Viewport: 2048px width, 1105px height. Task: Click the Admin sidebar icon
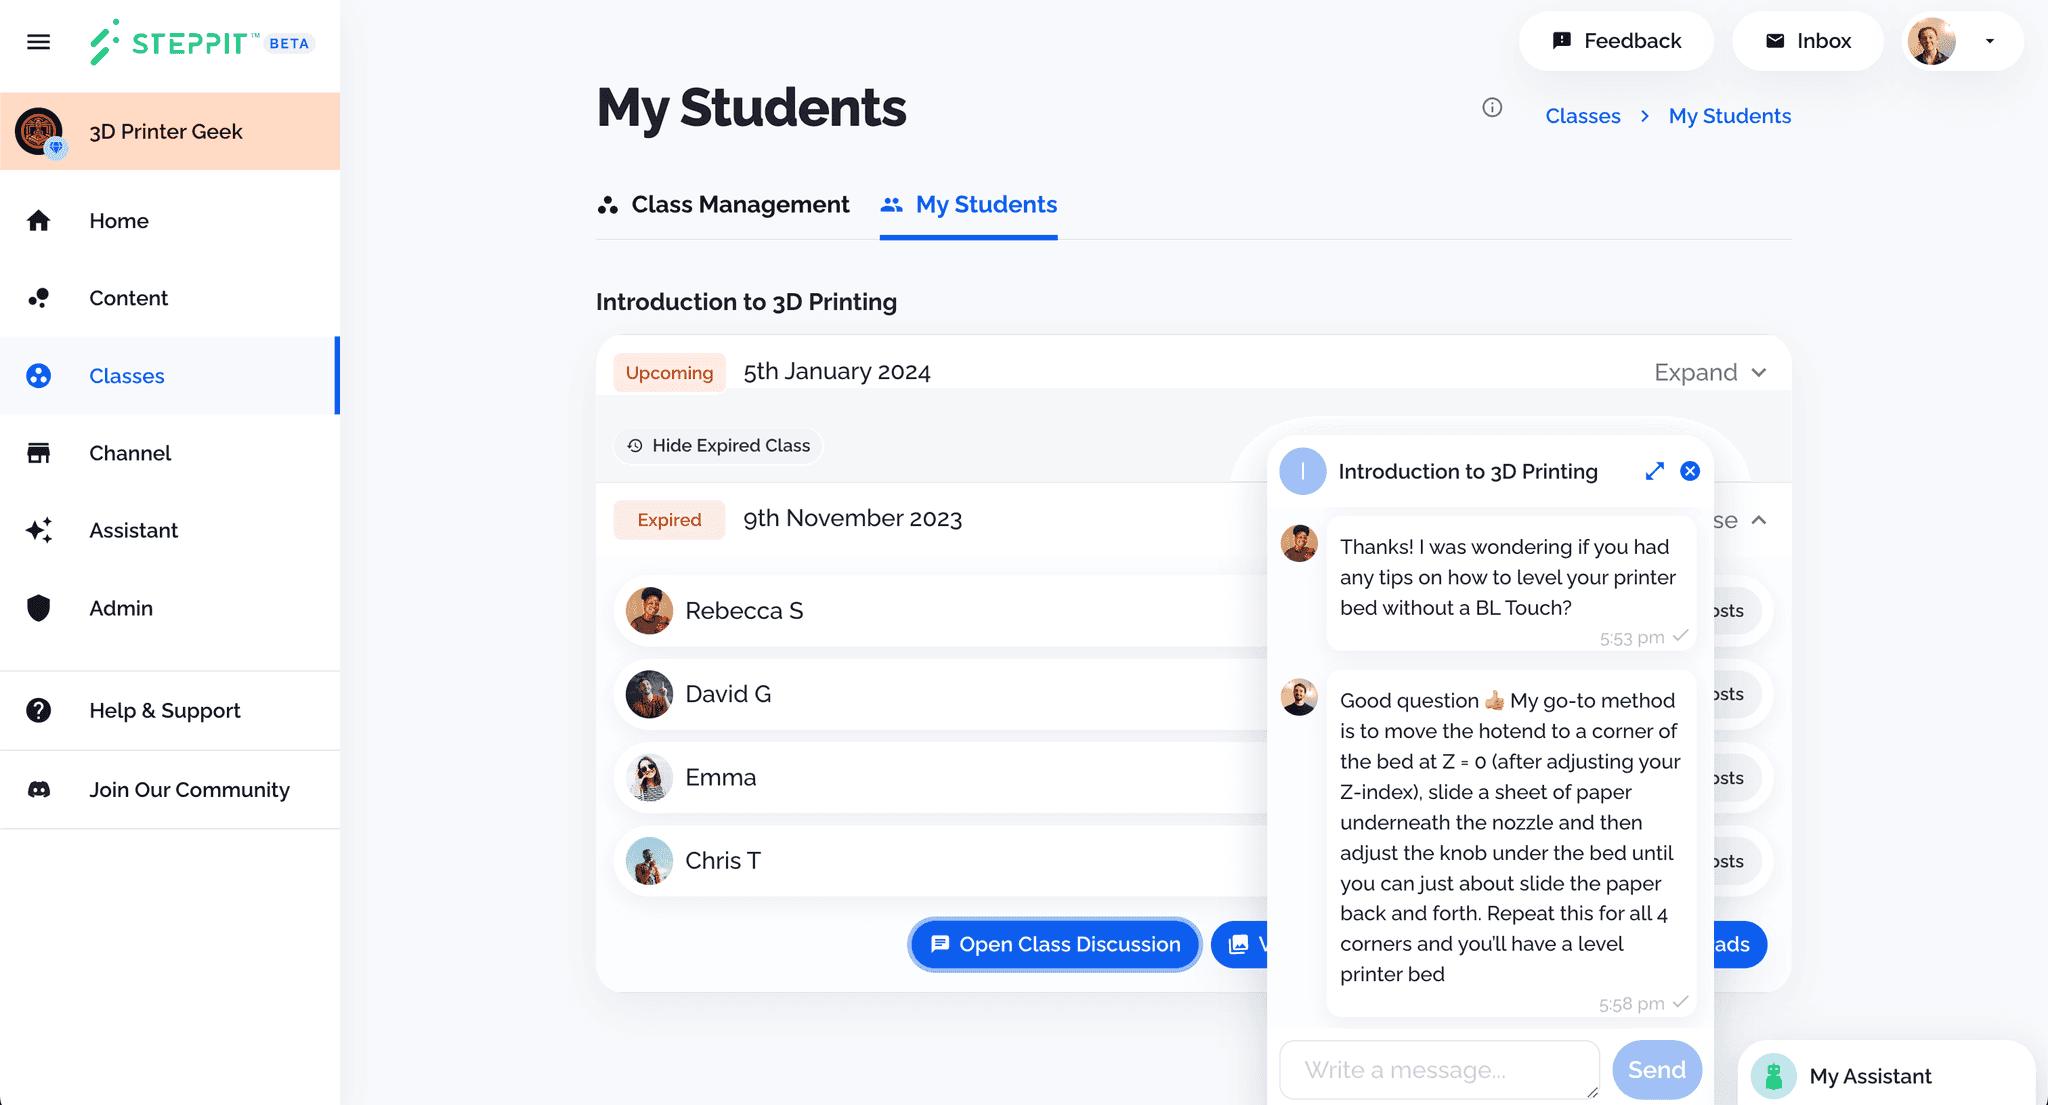click(x=37, y=607)
